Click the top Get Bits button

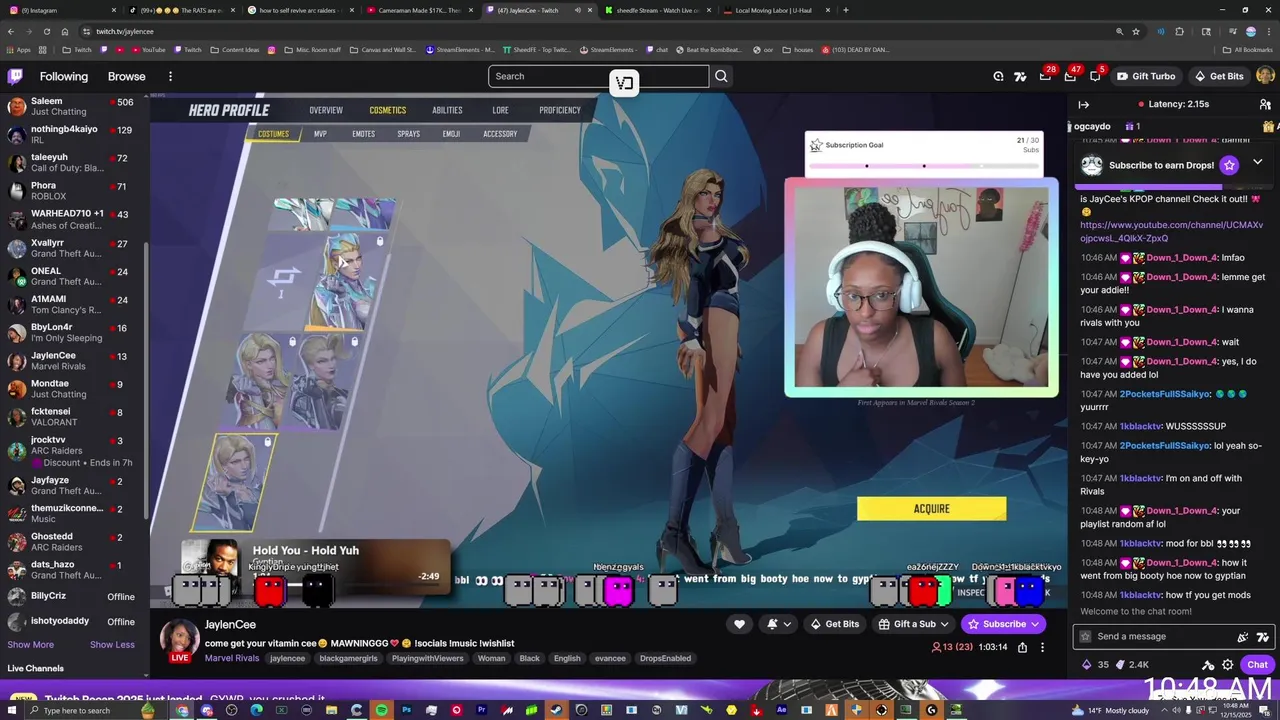pos(1219,76)
